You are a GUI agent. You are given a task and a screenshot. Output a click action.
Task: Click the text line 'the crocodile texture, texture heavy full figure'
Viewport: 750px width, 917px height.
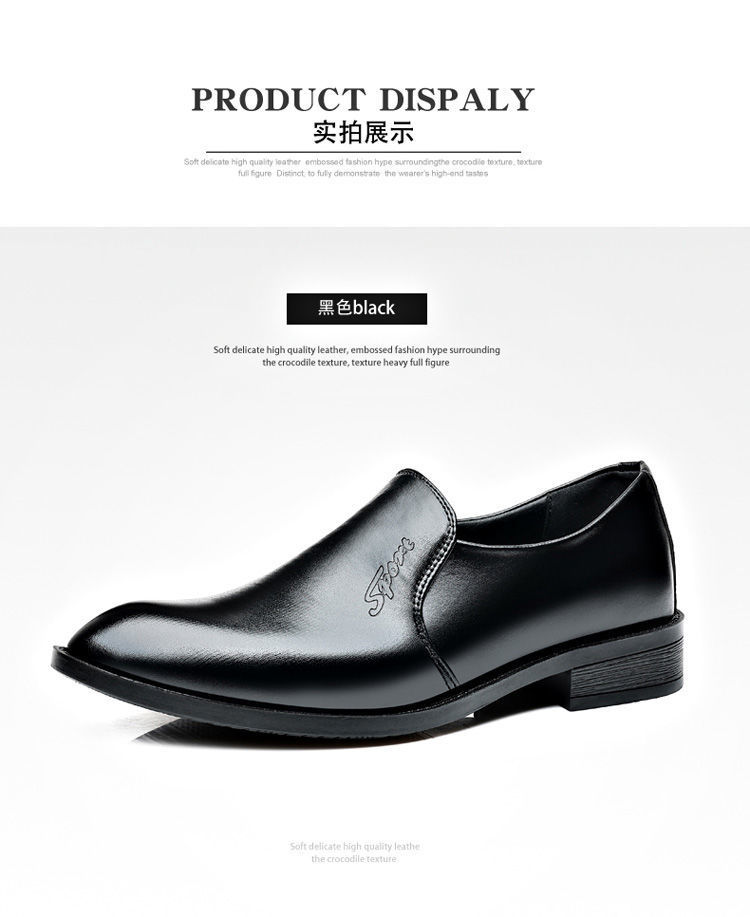pyautogui.click(x=356, y=363)
